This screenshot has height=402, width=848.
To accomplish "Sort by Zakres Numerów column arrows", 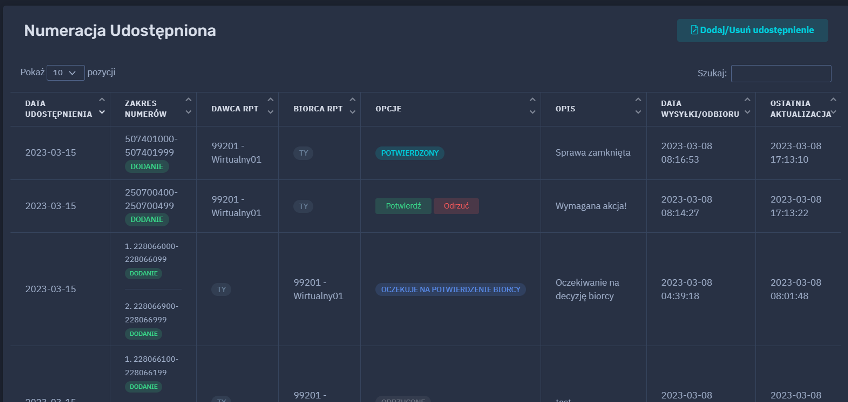I will [x=188, y=108].
